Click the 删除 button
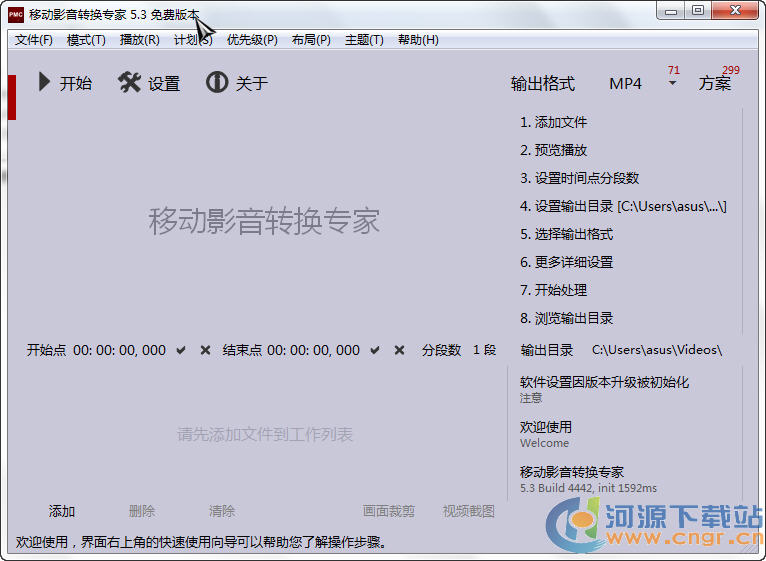 coord(142,511)
